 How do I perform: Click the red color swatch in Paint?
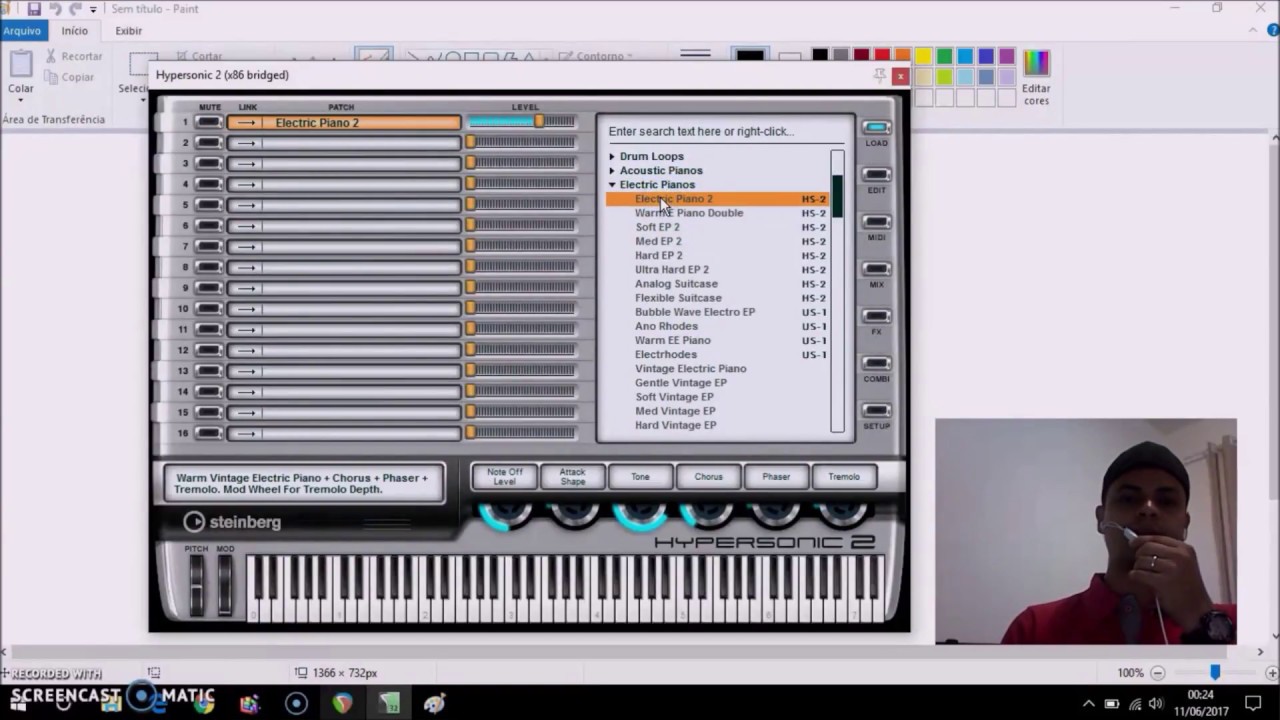click(x=882, y=56)
